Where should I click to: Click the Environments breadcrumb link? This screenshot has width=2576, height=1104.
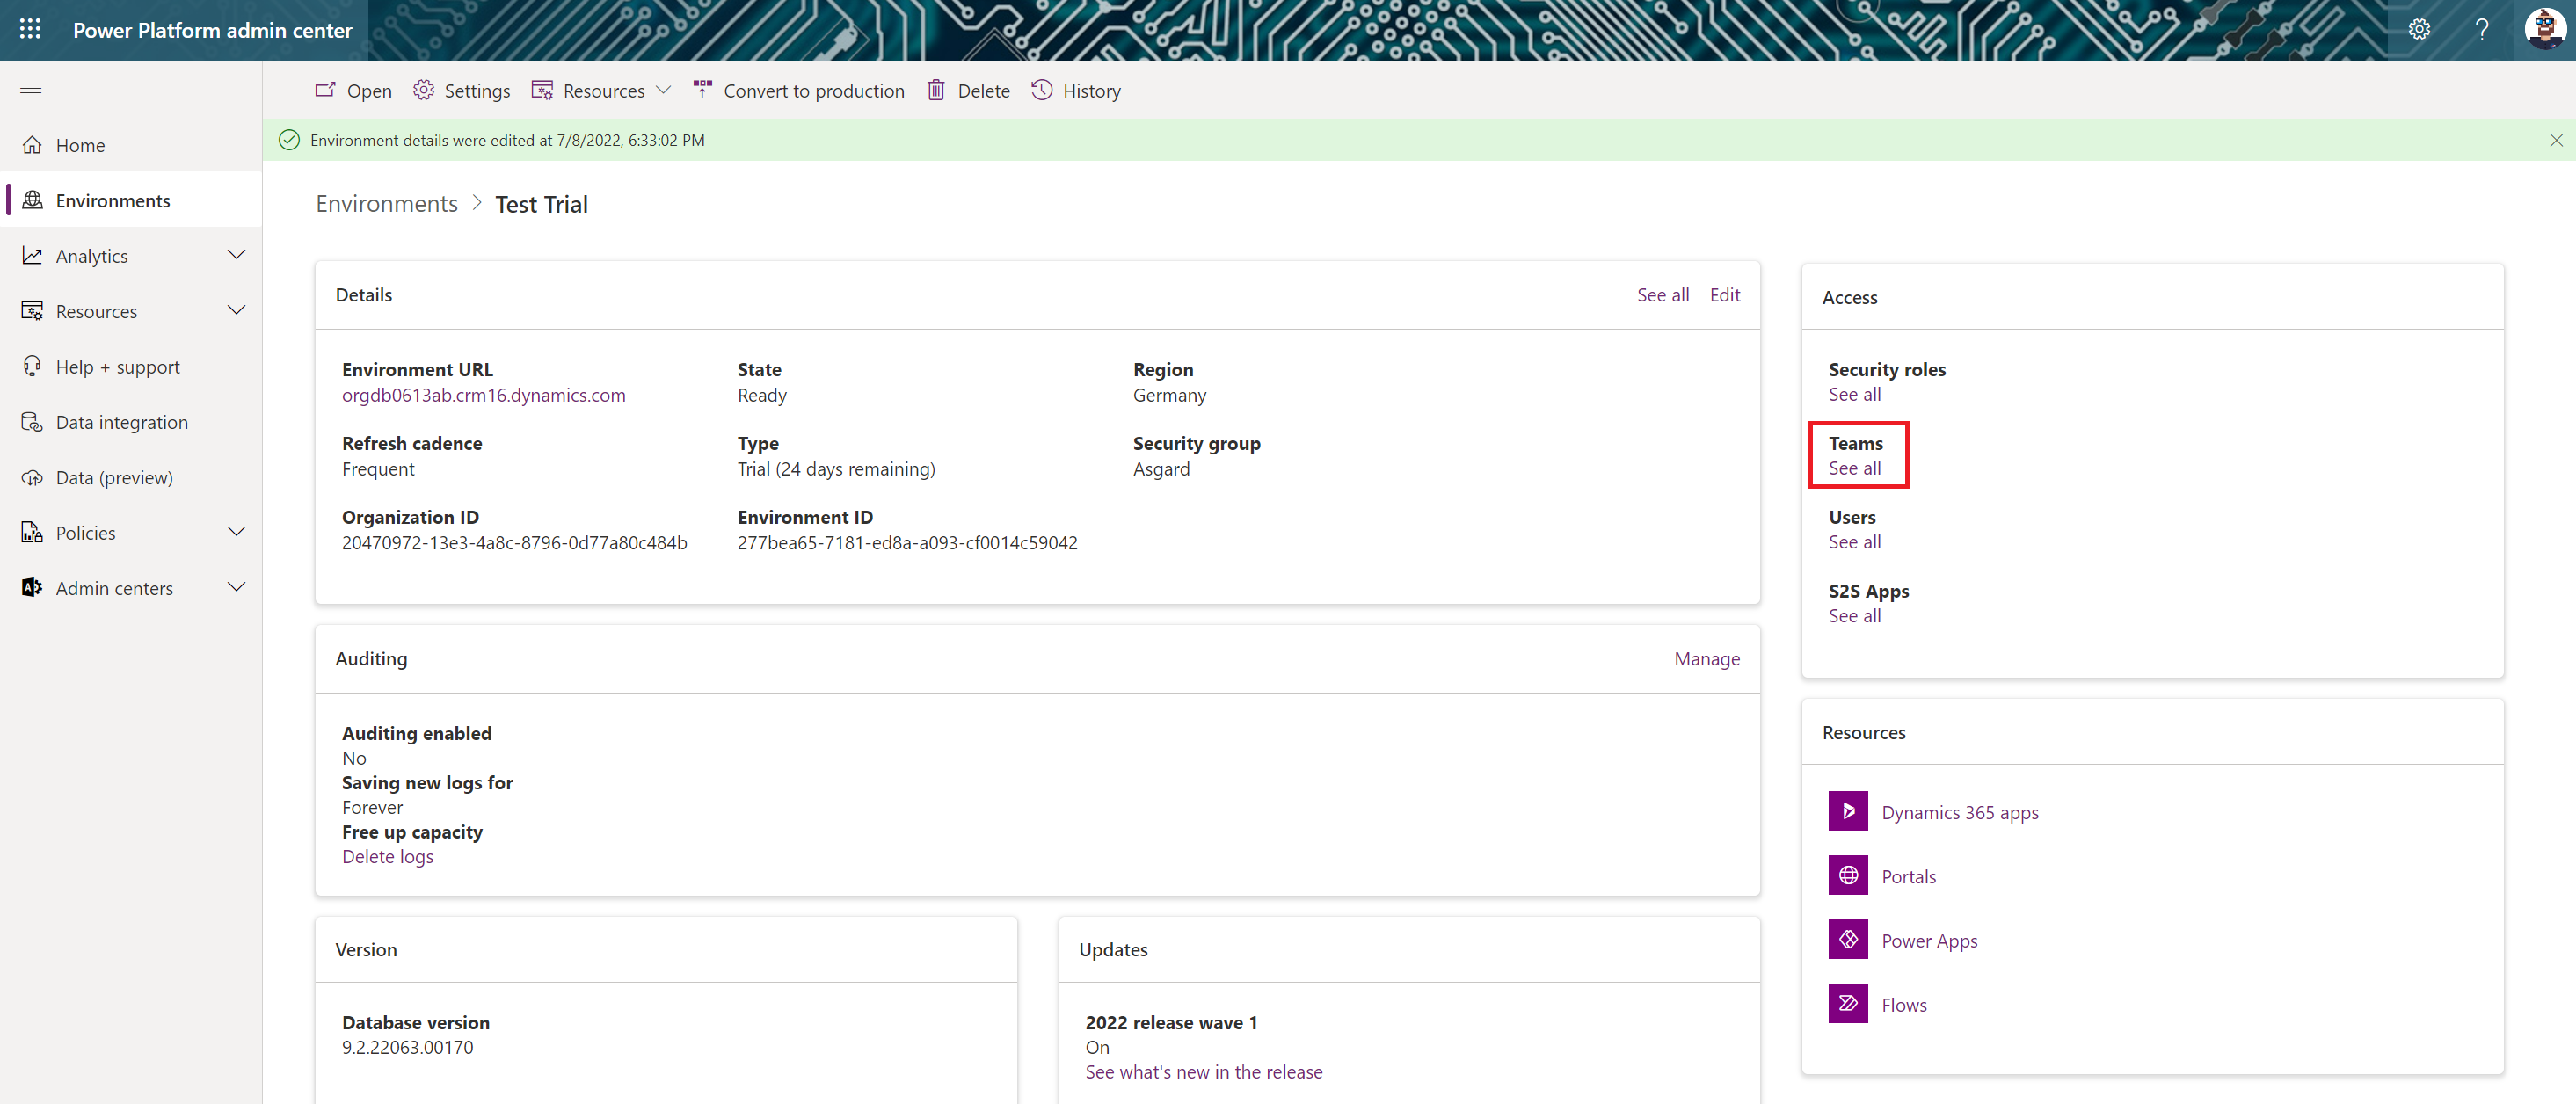click(x=387, y=204)
